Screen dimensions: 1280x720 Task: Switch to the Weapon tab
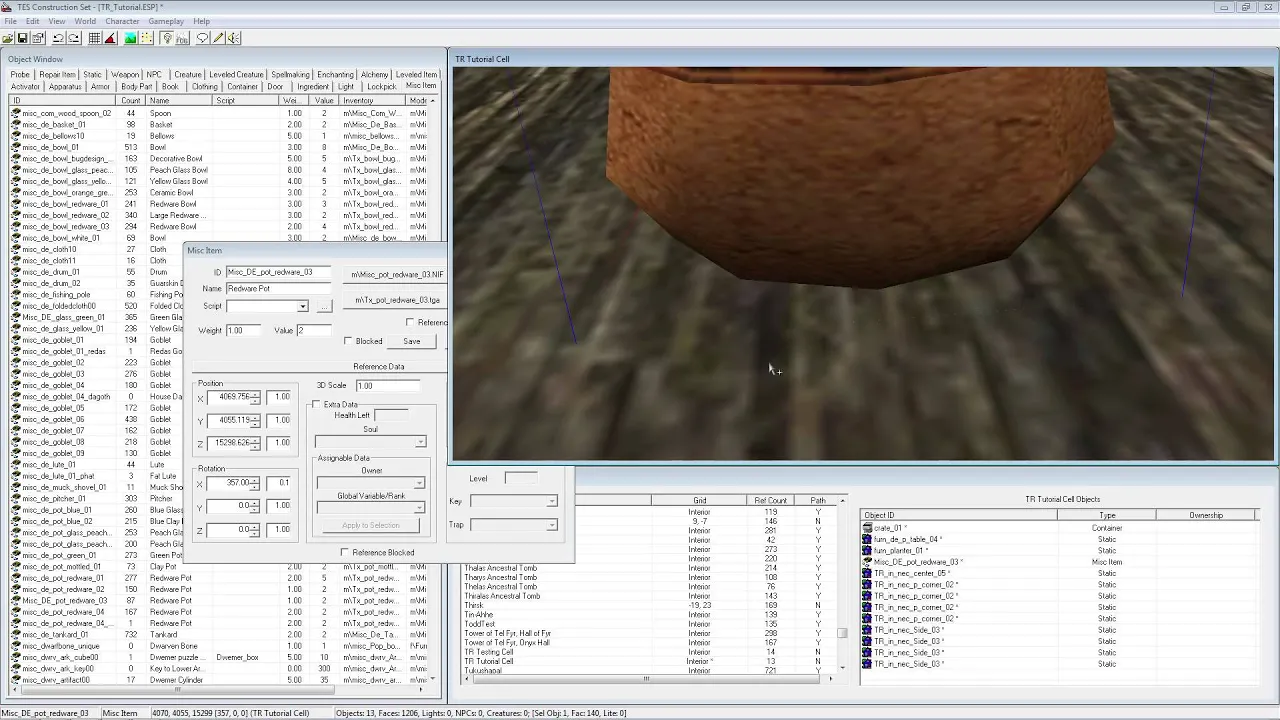coord(125,74)
